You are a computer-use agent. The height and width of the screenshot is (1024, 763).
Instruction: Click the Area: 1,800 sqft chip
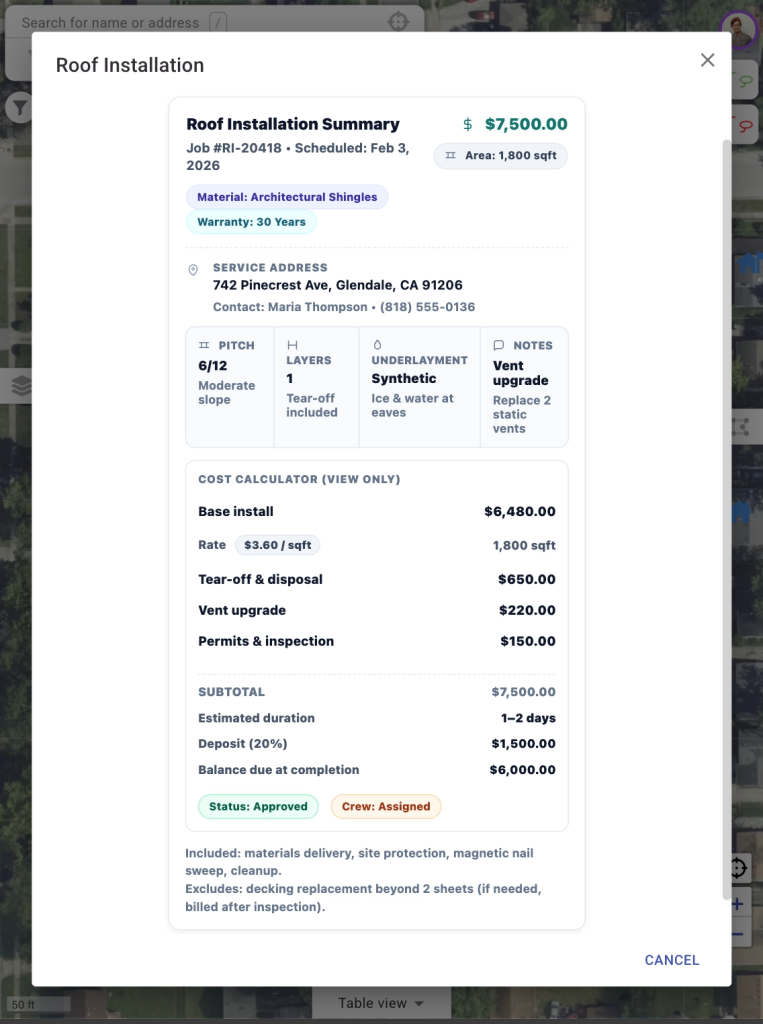501,156
